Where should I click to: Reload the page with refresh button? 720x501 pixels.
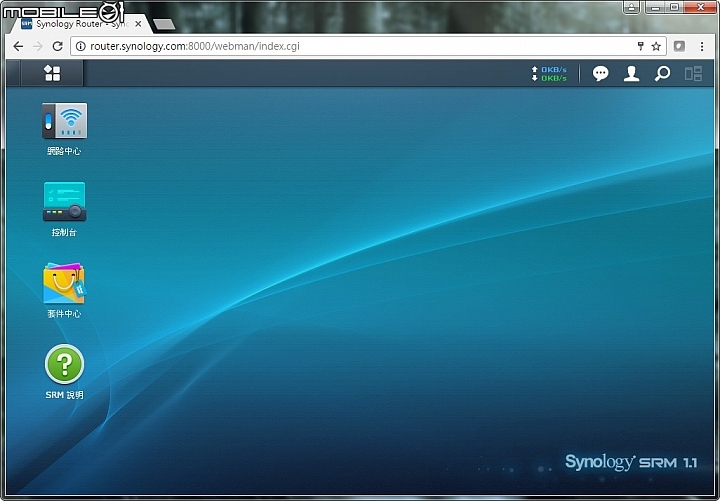tap(57, 46)
